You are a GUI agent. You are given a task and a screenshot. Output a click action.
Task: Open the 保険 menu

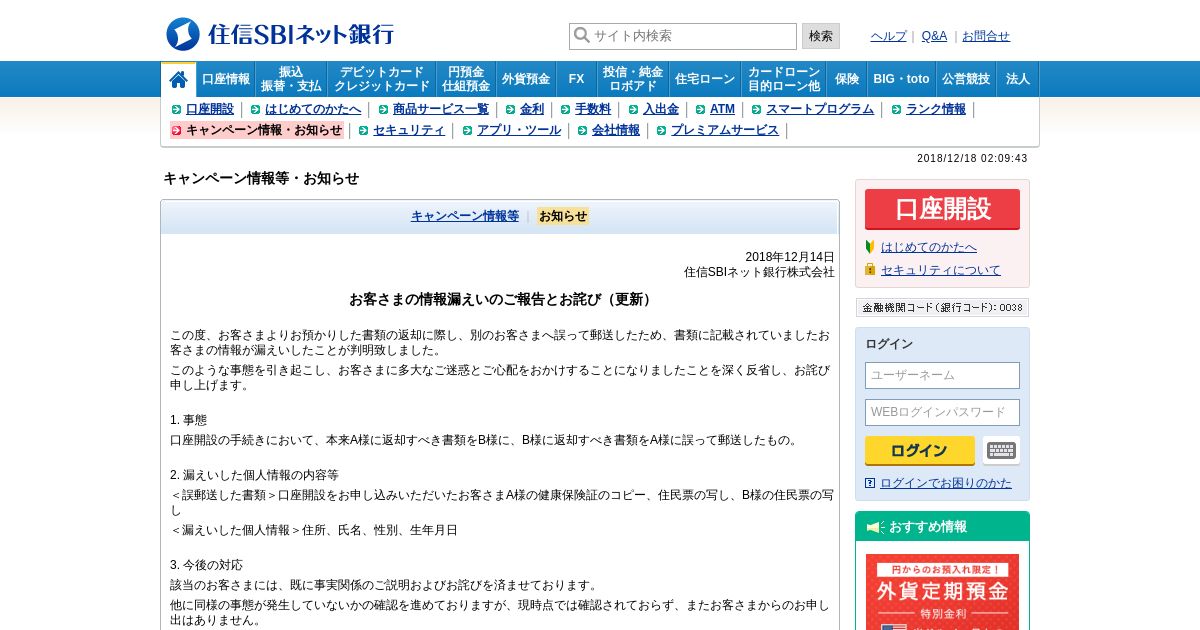[x=847, y=79]
